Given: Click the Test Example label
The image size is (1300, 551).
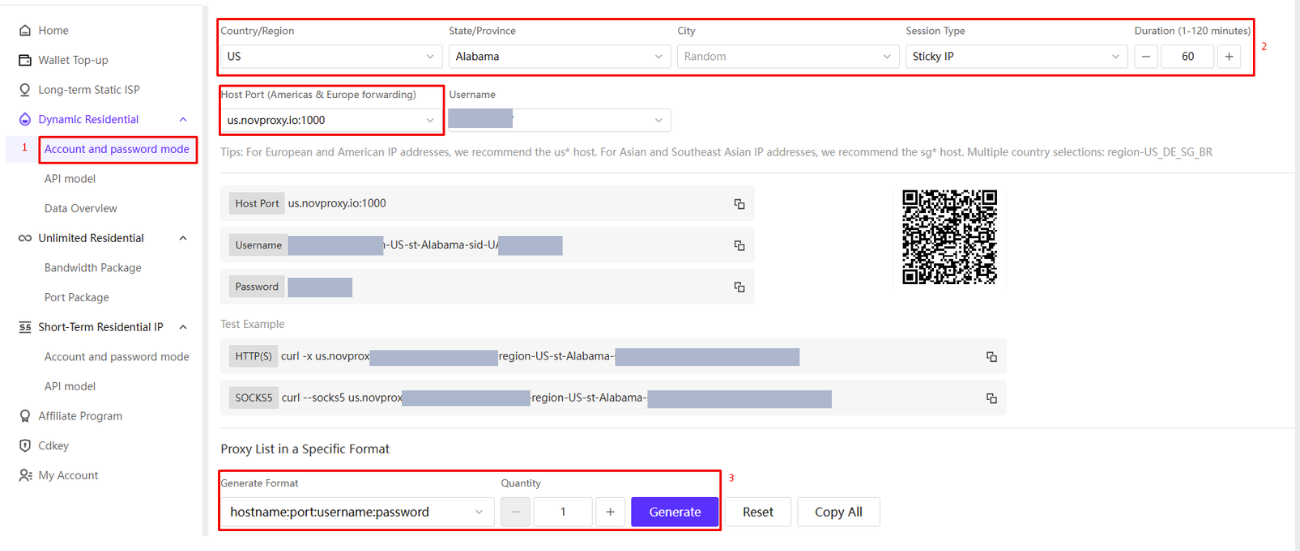Looking at the screenshot, I should click(x=252, y=325).
